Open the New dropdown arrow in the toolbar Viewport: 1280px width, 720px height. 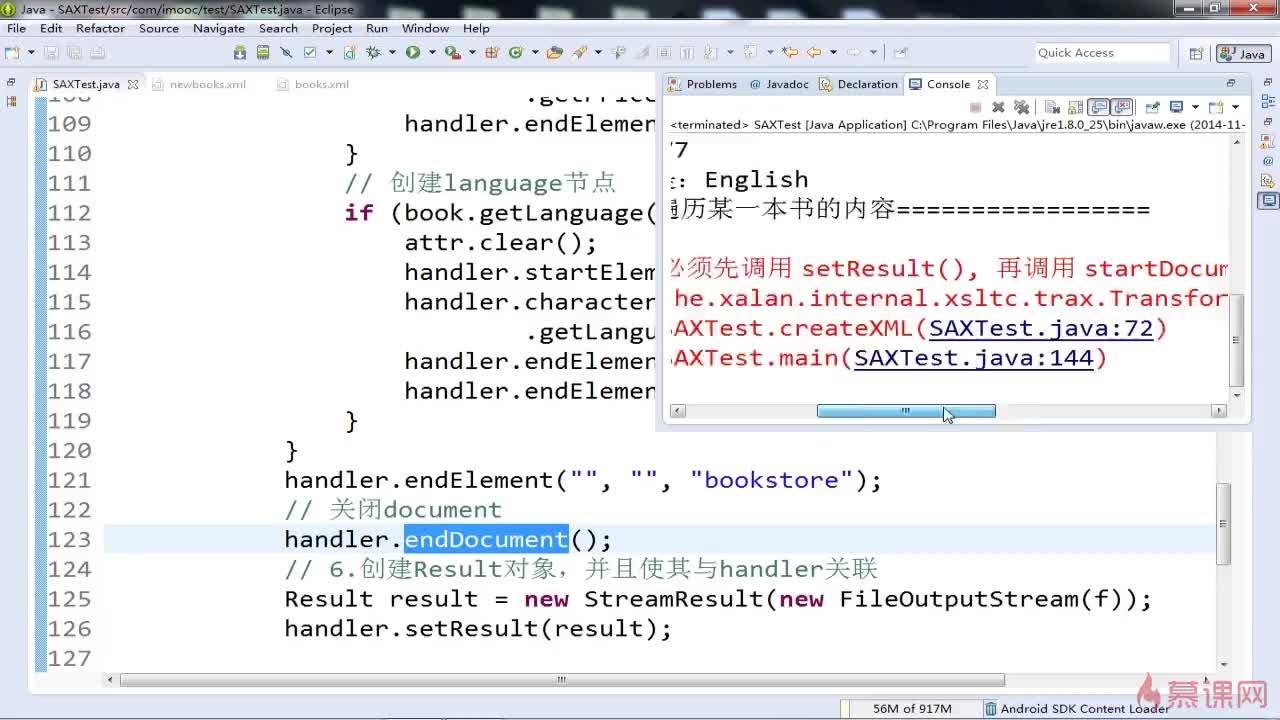pos(31,53)
